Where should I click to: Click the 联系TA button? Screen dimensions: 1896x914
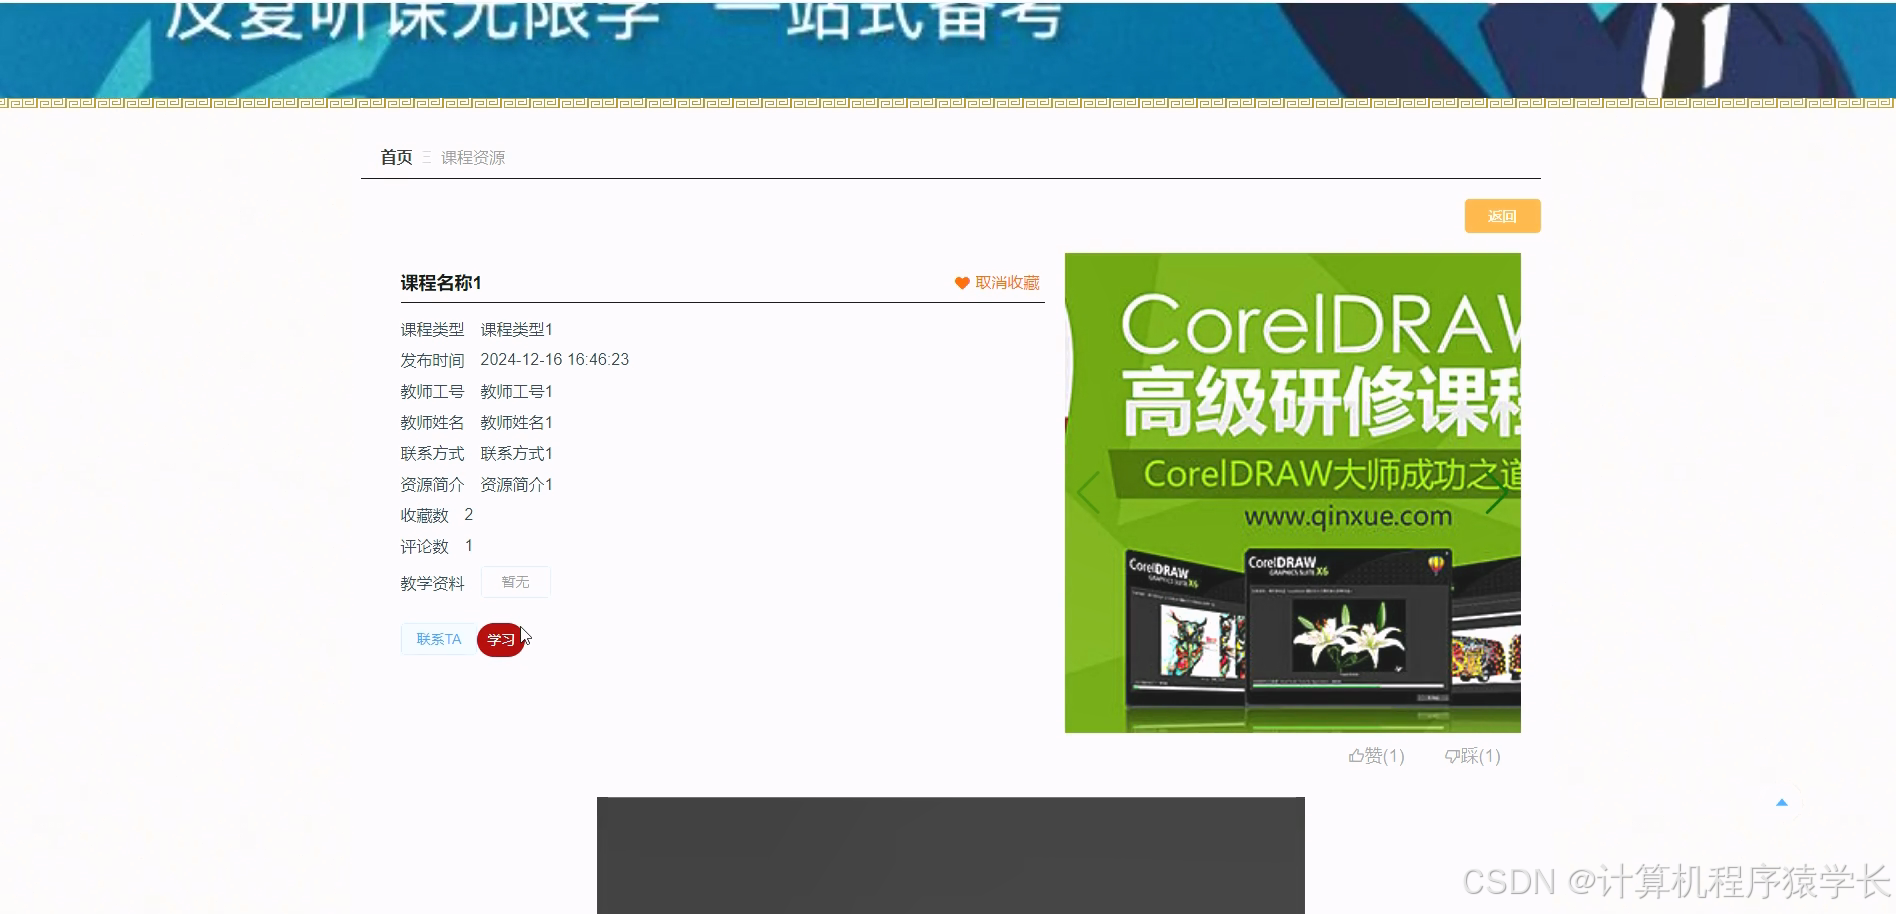(439, 639)
